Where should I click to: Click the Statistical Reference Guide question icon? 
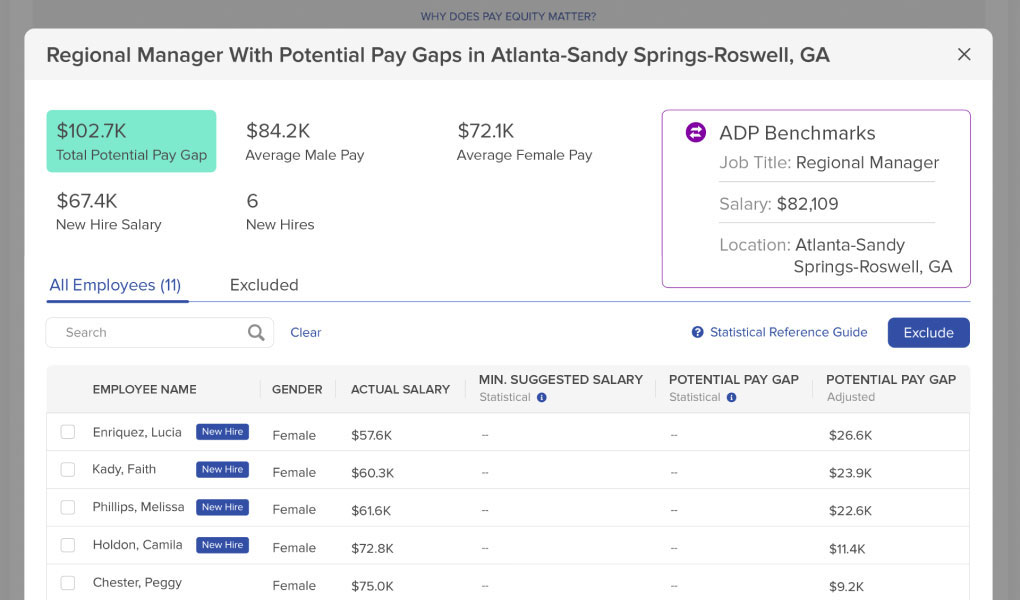point(697,333)
